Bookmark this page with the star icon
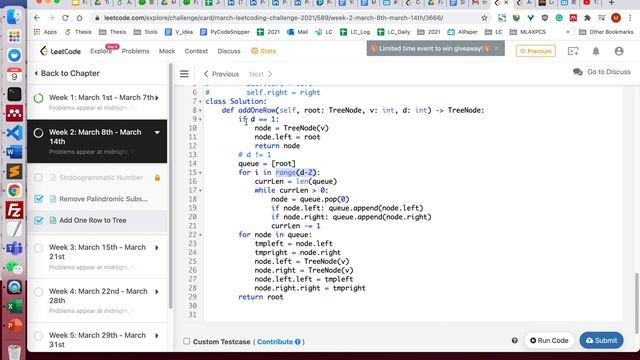Screen dimensions: 640x360 click(484, 18)
